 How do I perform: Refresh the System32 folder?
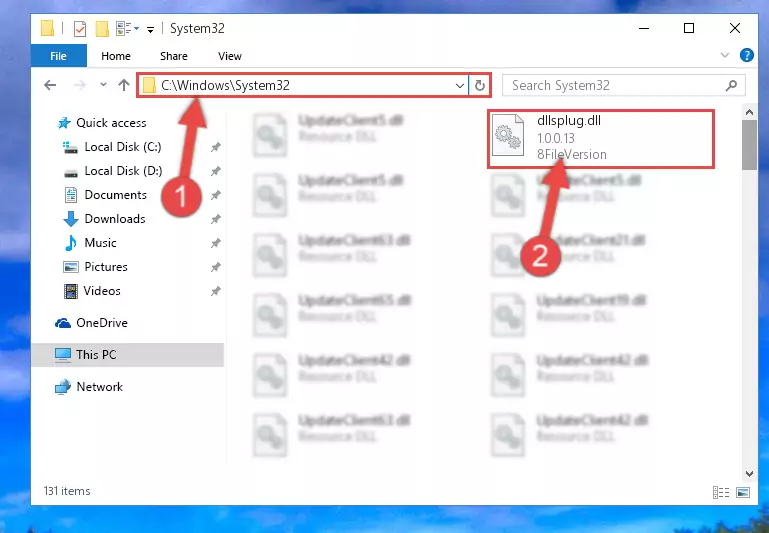(x=480, y=86)
